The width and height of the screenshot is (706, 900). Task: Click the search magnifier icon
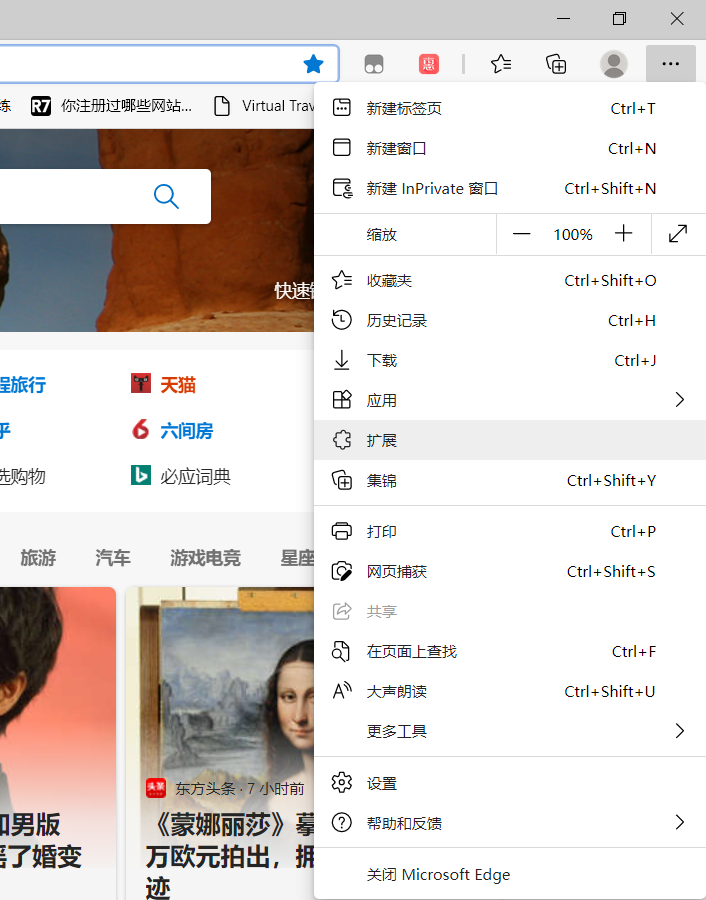tap(166, 196)
